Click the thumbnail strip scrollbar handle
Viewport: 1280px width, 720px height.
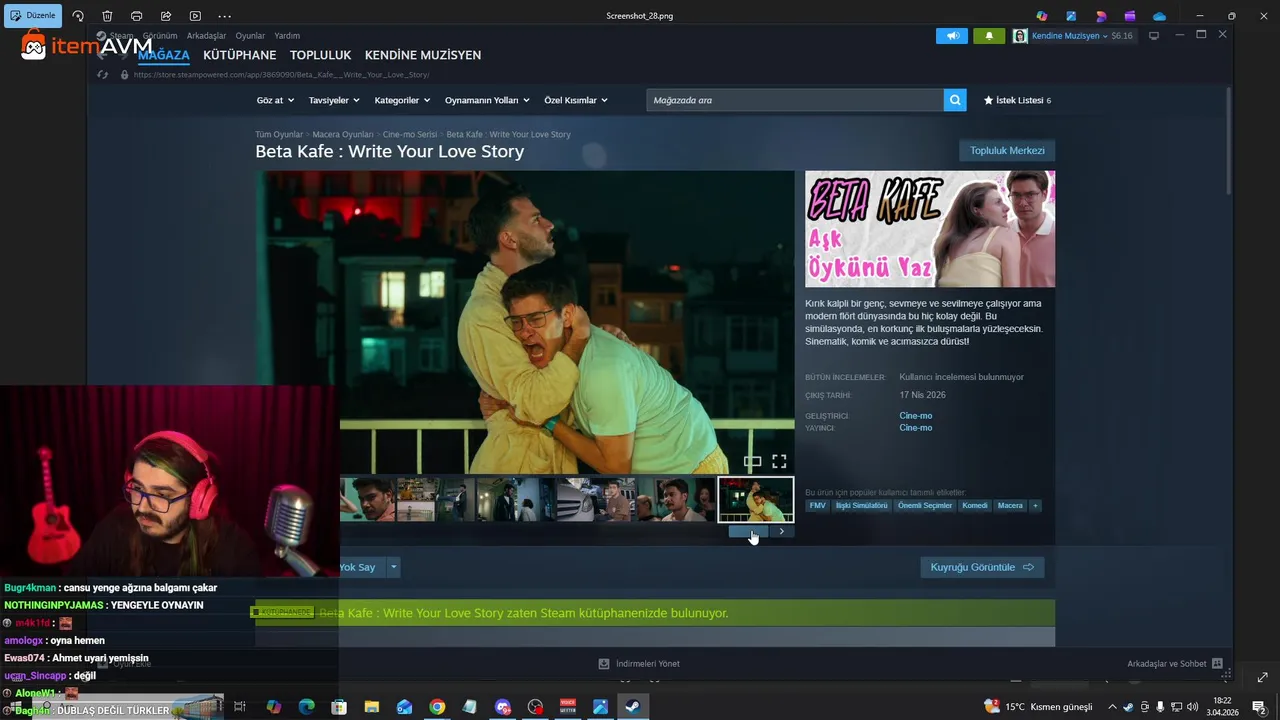748,532
